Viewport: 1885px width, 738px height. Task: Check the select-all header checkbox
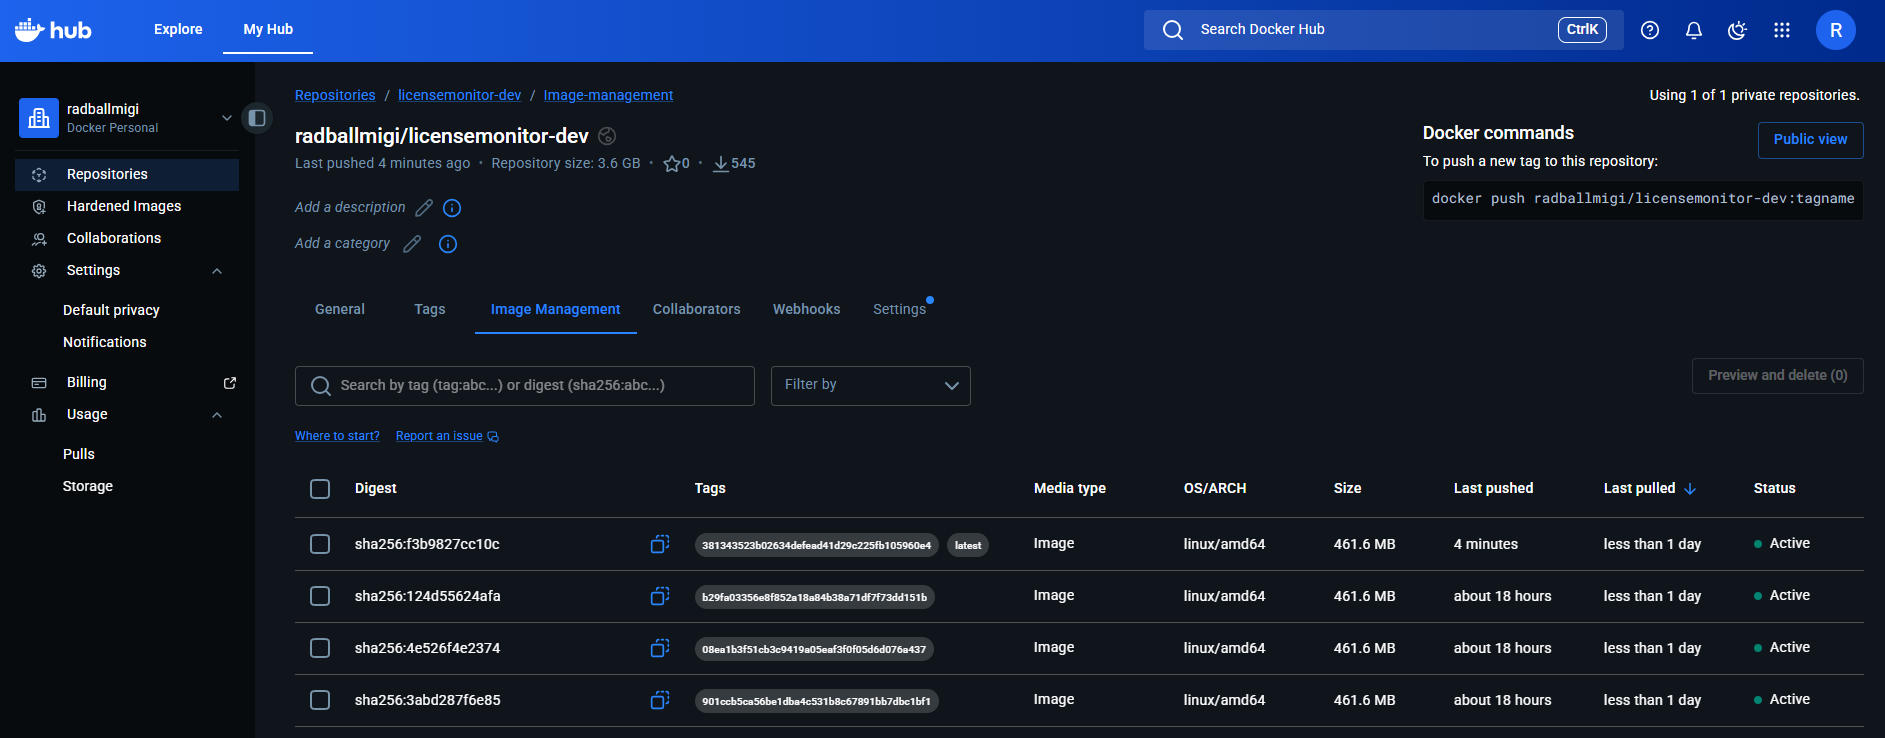tap(320, 489)
